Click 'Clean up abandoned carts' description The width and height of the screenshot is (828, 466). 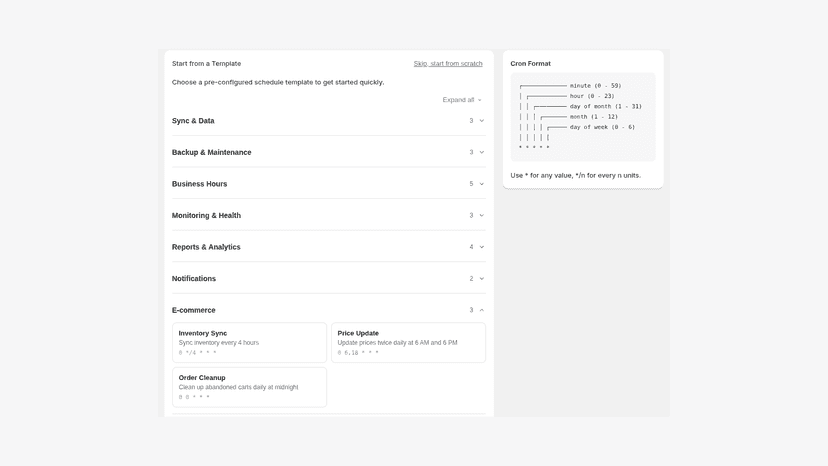tap(238, 387)
